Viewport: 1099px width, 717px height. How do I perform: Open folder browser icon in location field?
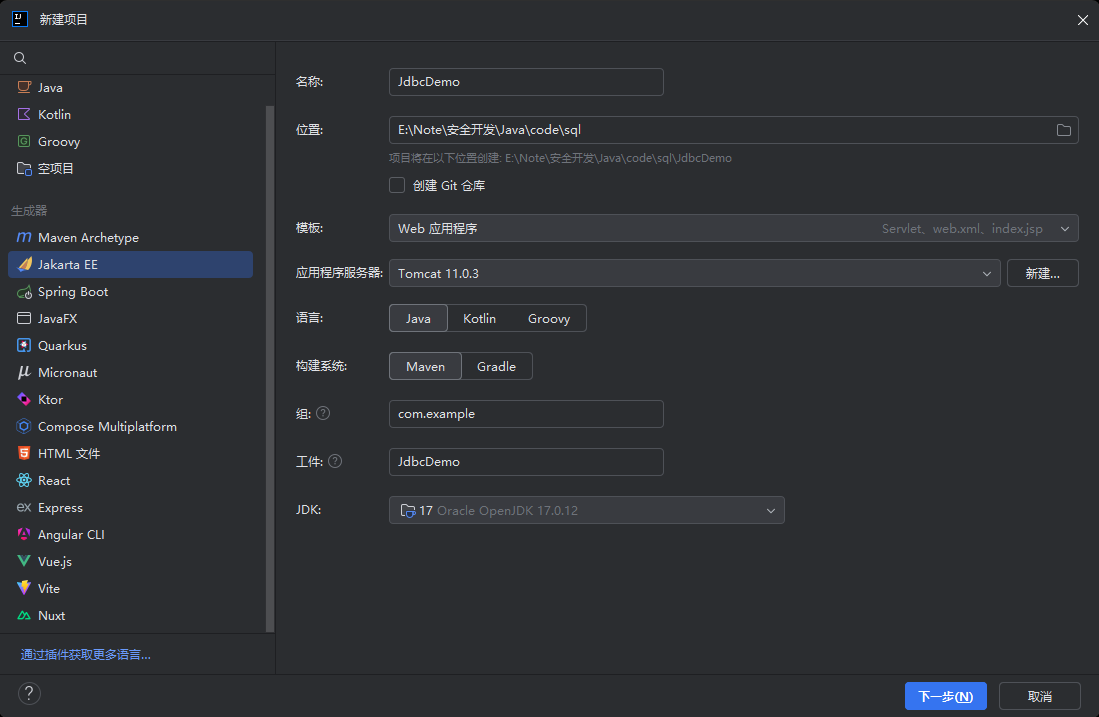point(1063,130)
